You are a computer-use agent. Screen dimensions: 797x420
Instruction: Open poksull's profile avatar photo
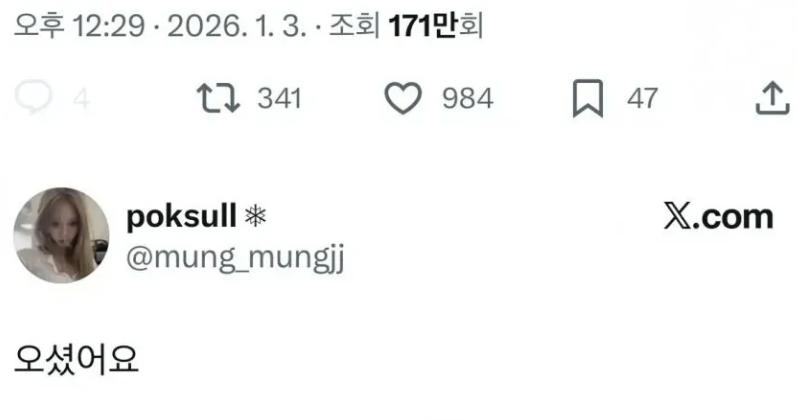(x=61, y=235)
